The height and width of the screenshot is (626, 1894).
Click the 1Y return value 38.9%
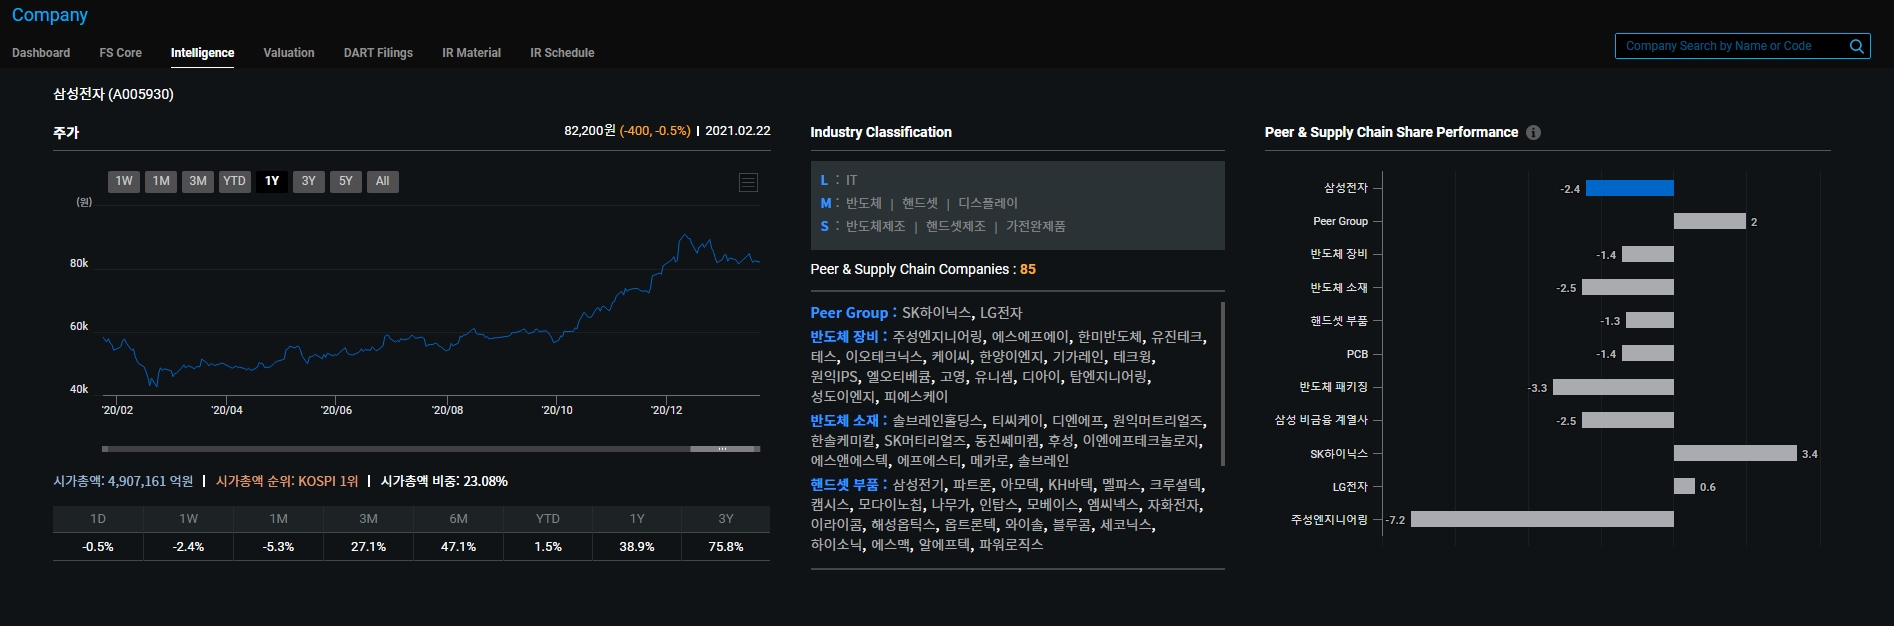(x=637, y=547)
